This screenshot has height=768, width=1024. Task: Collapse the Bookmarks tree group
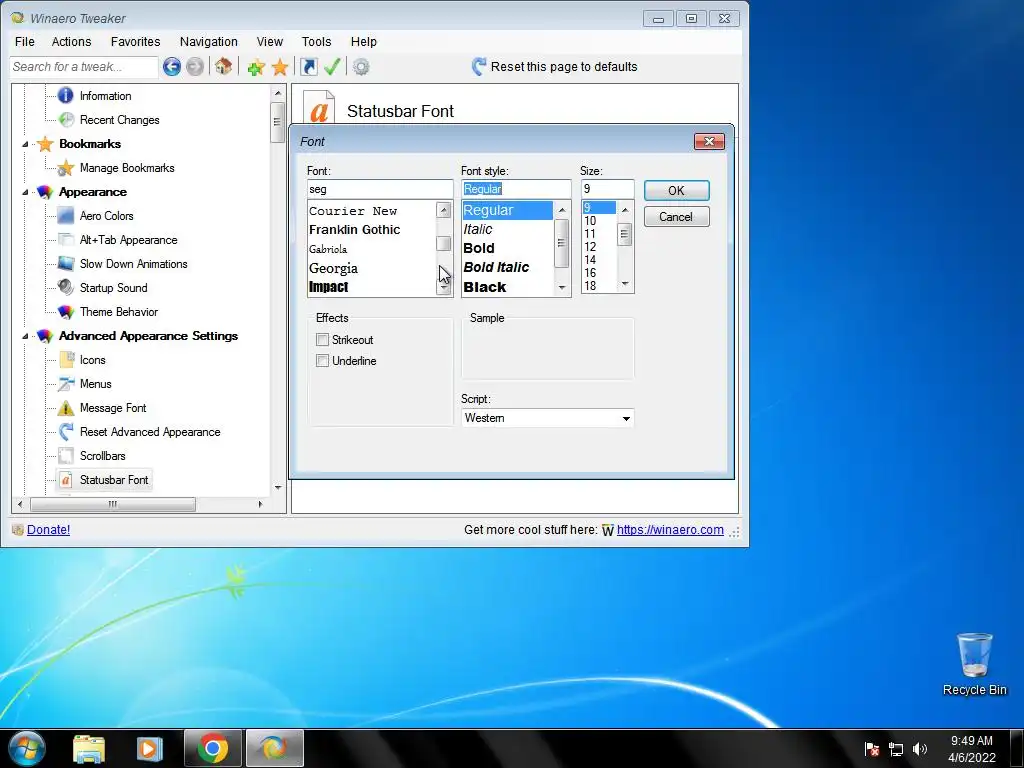25,144
